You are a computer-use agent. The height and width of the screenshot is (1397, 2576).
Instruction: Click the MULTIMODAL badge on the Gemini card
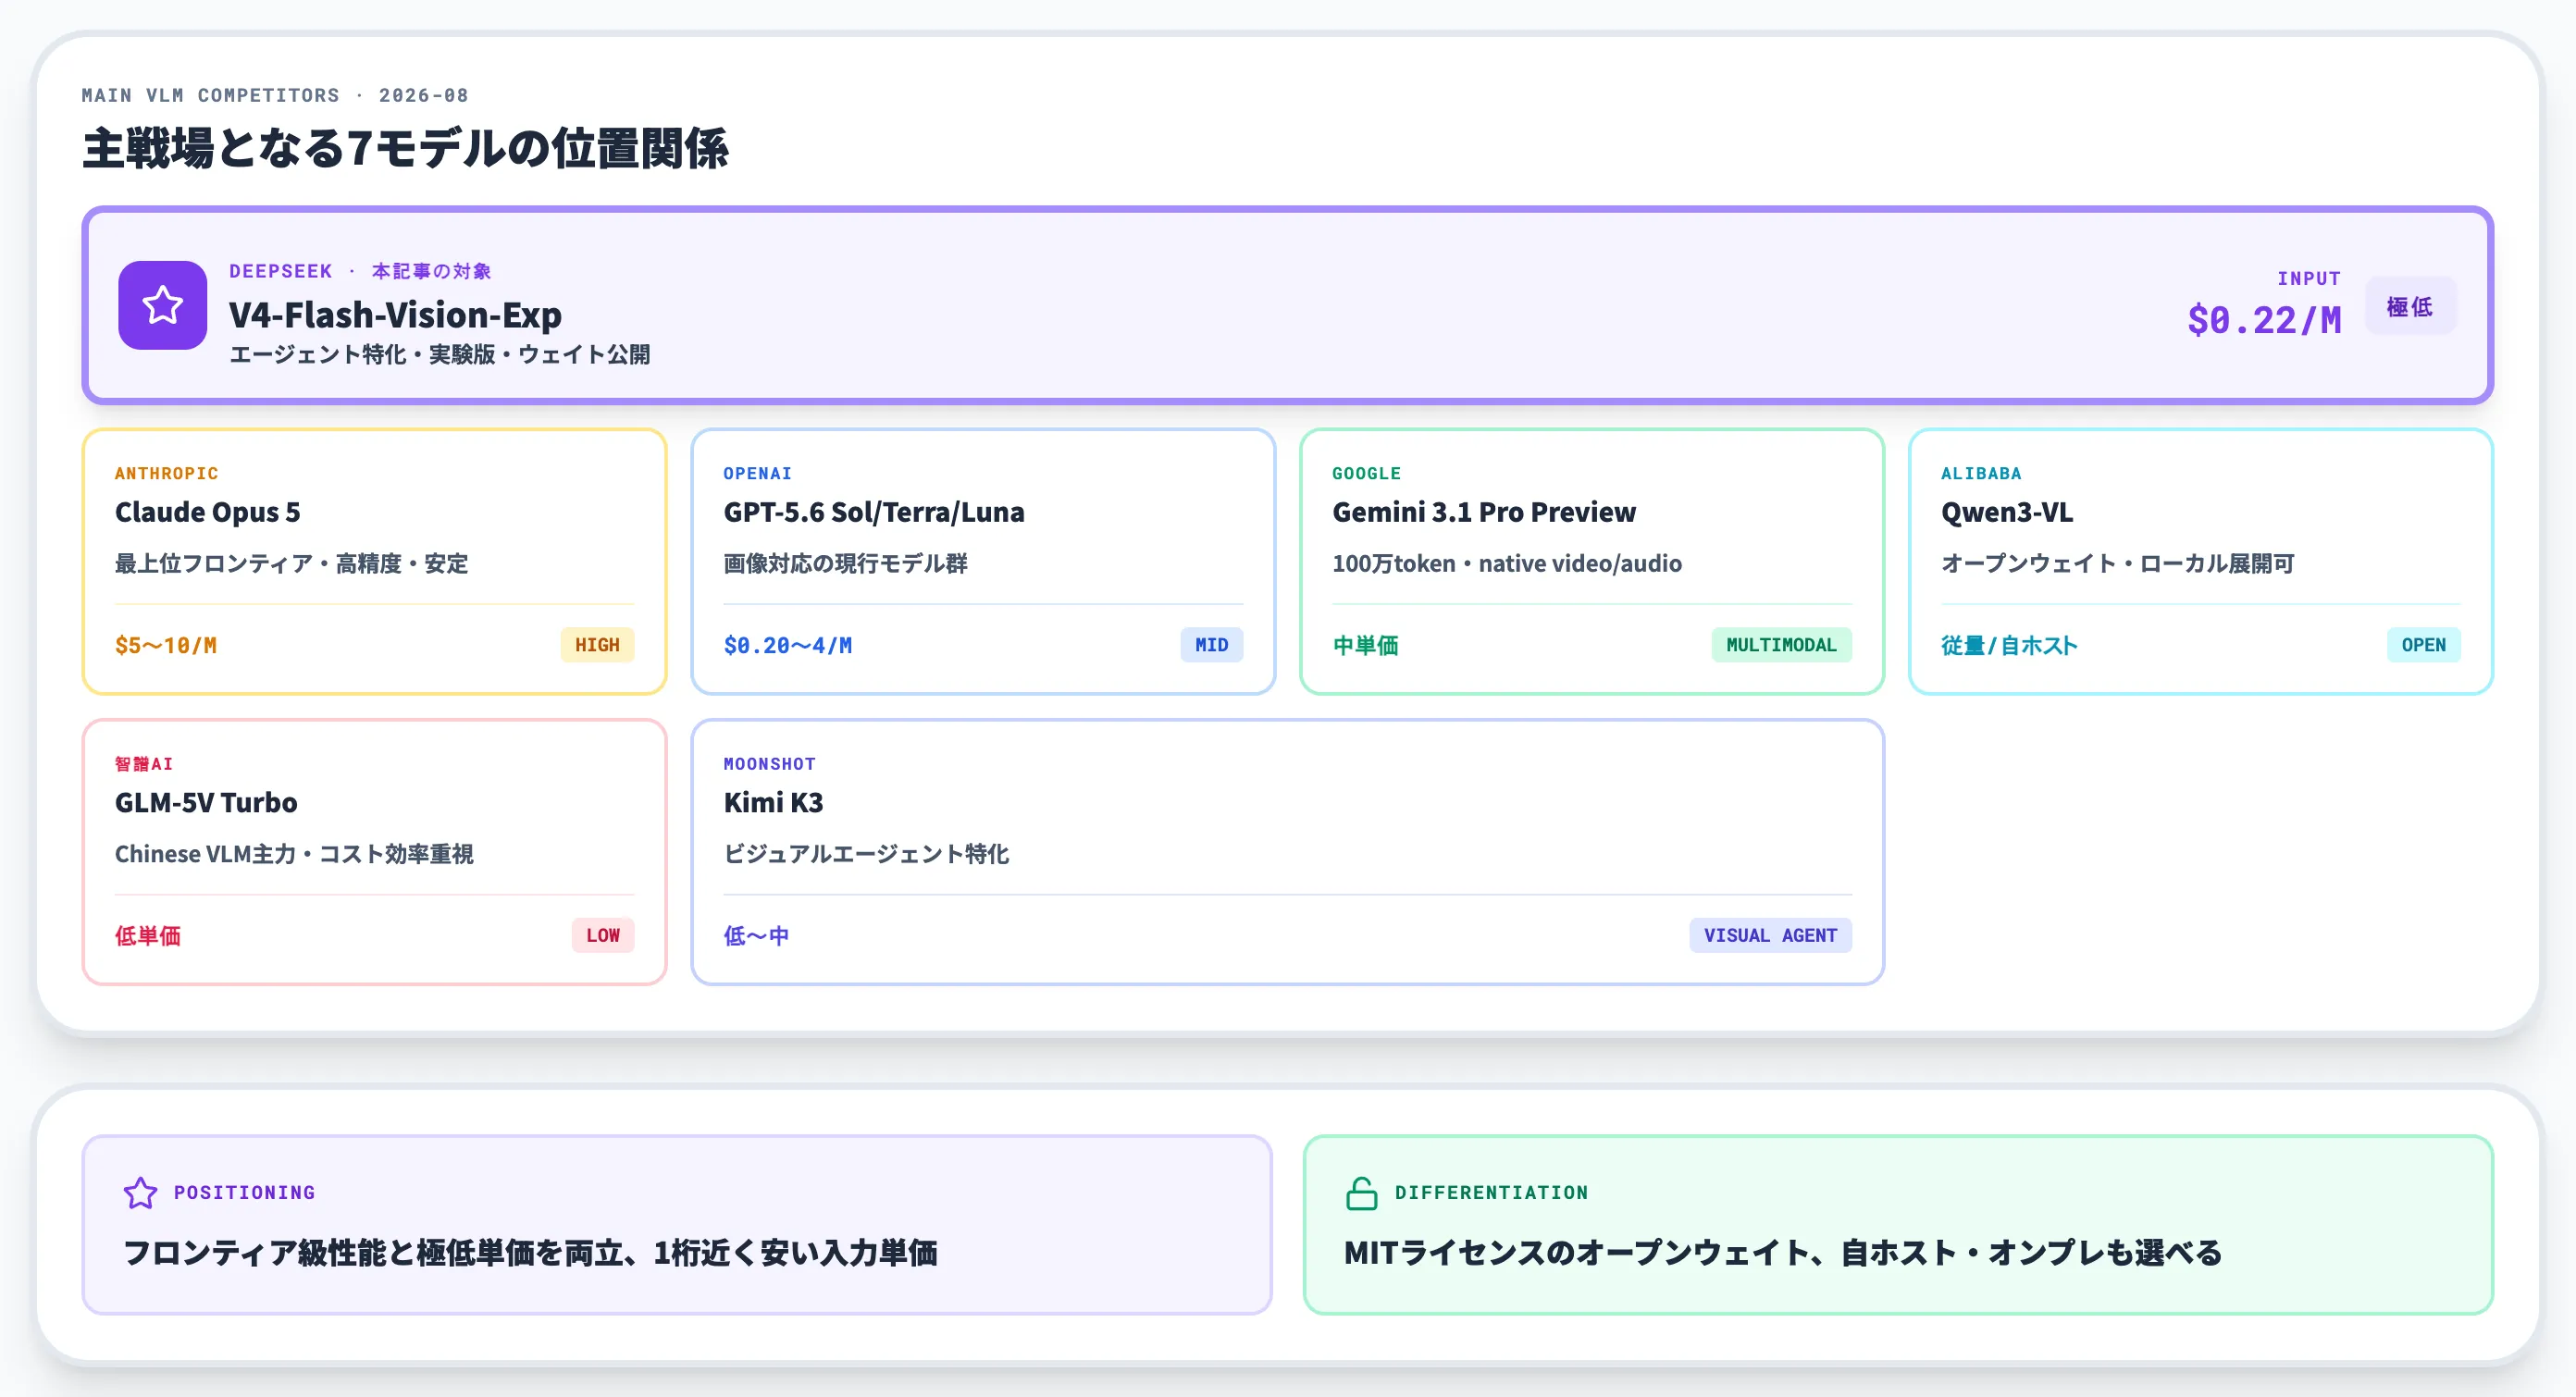1781,645
